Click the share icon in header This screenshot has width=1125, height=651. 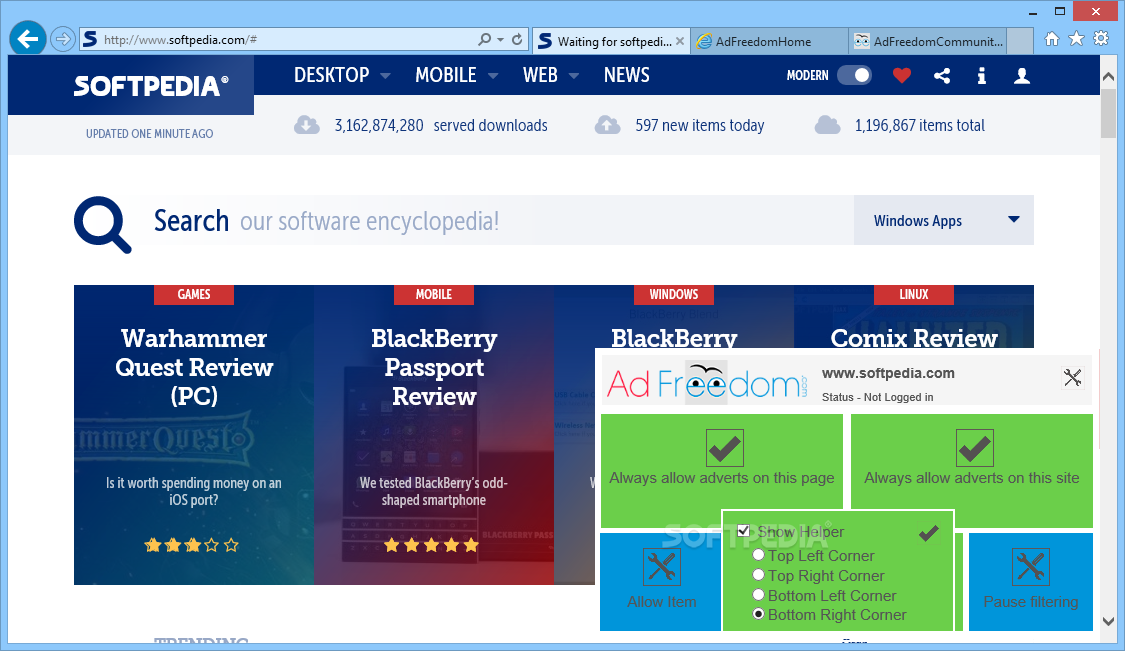942,75
